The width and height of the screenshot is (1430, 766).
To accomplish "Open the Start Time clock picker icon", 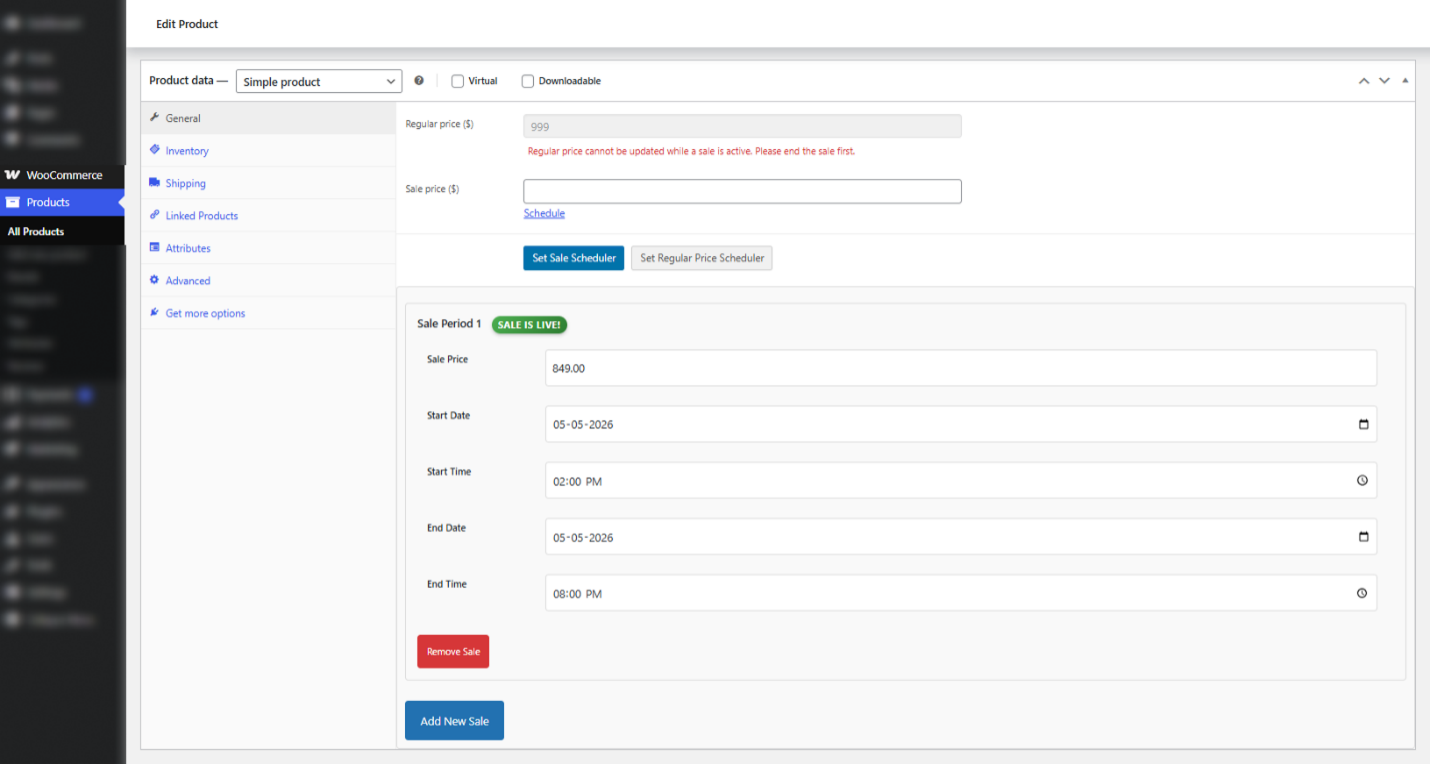I will pyautogui.click(x=1362, y=481).
